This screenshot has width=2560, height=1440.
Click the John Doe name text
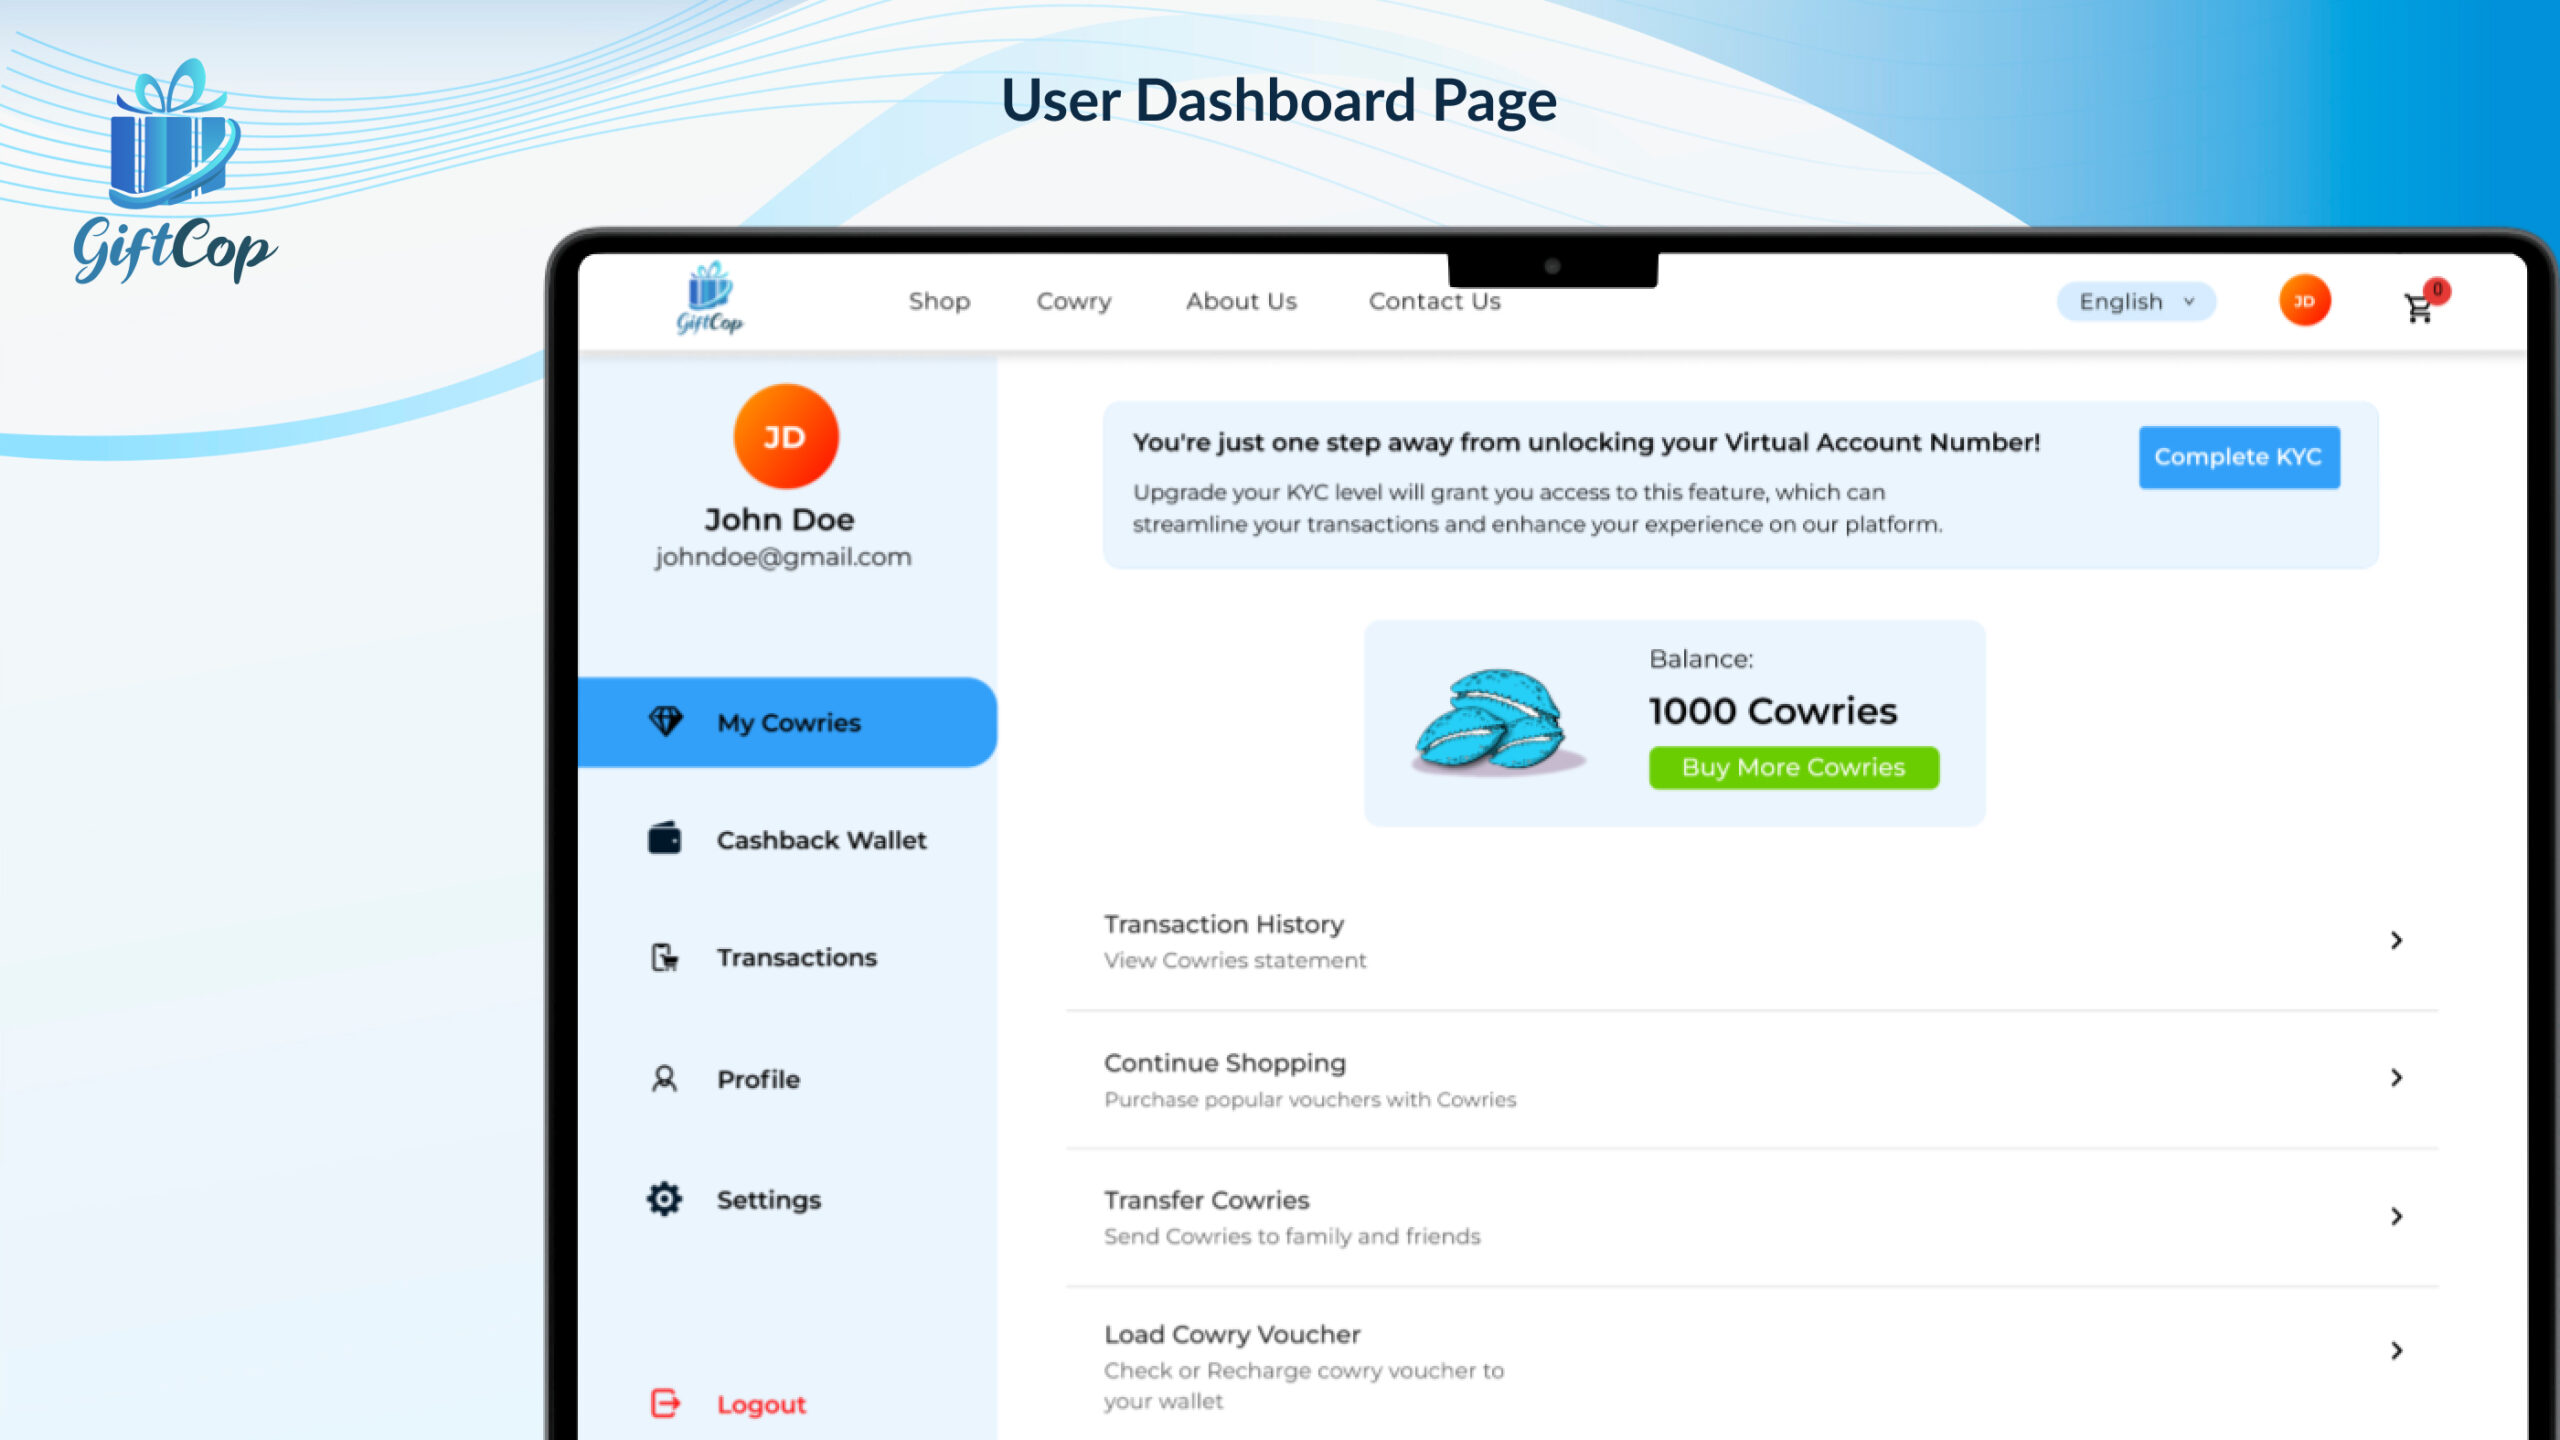pos(779,519)
